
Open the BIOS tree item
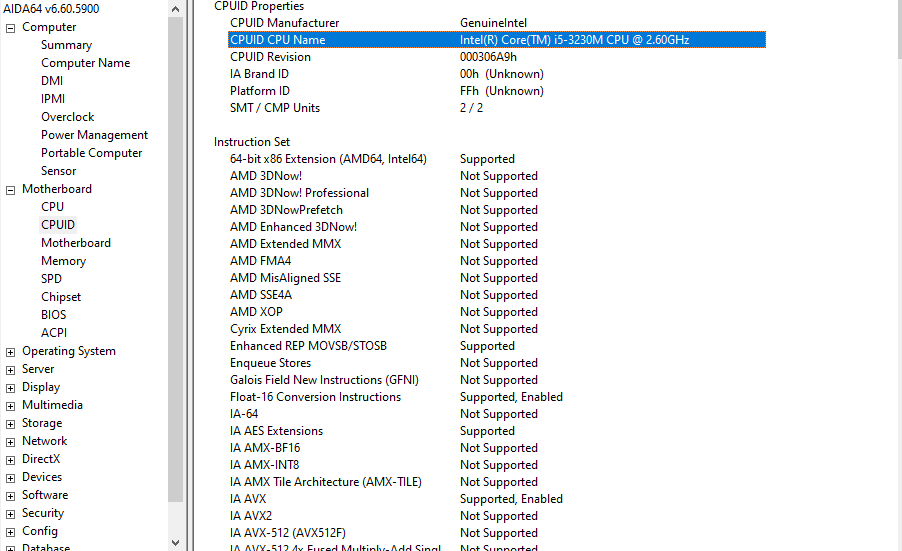click(53, 315)
